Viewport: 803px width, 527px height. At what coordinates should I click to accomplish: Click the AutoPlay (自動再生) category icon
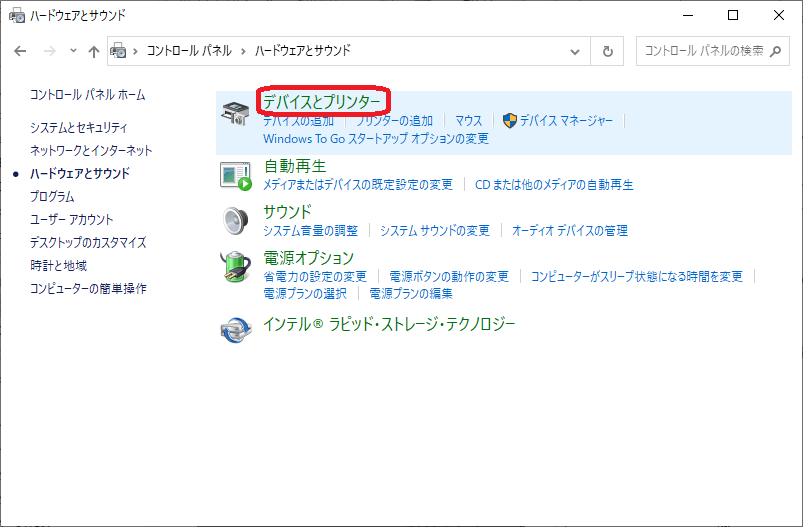click(x=236, y=175)
